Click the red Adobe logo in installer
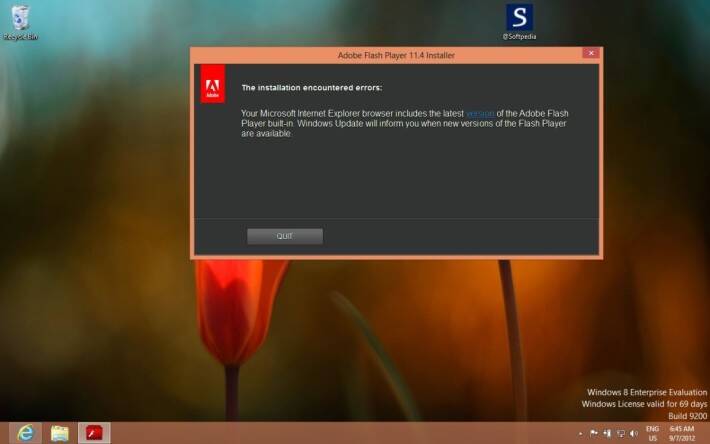 213,84
